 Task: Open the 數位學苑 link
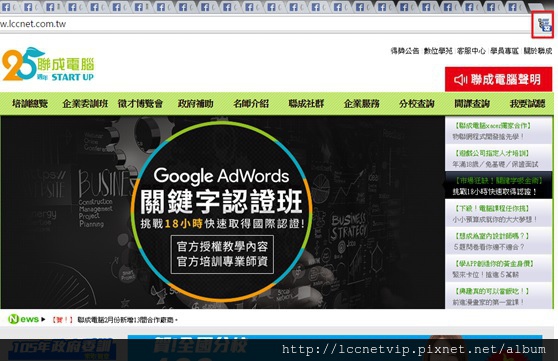(x=438, y=51)
